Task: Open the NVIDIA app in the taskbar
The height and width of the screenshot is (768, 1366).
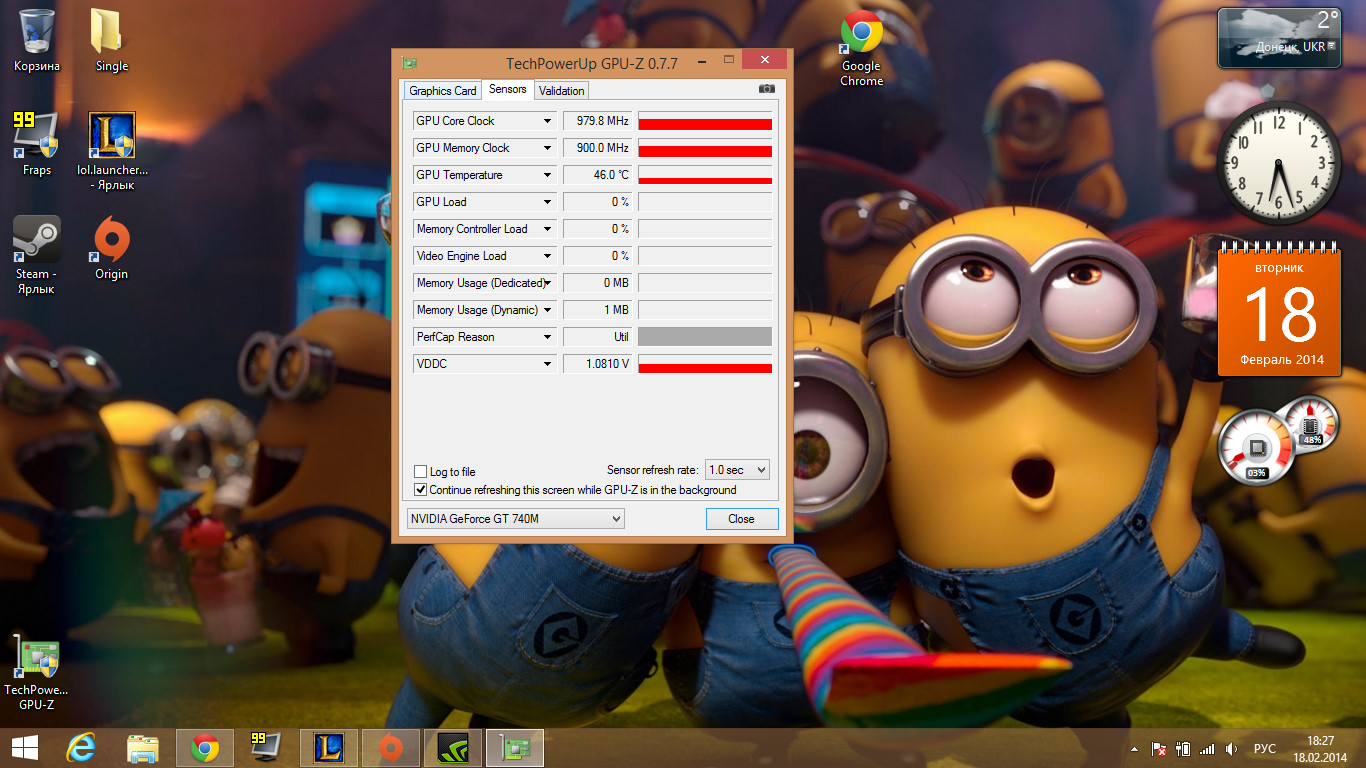Action: coord(453,748)
